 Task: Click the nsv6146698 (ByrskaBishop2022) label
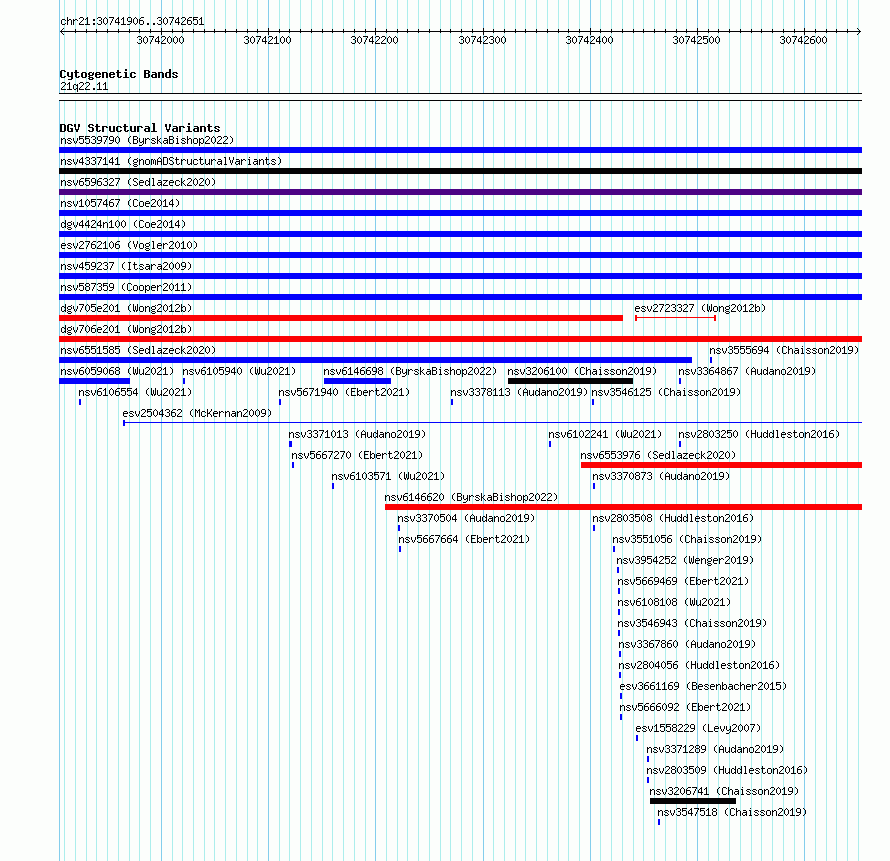(x=410, y=371)
